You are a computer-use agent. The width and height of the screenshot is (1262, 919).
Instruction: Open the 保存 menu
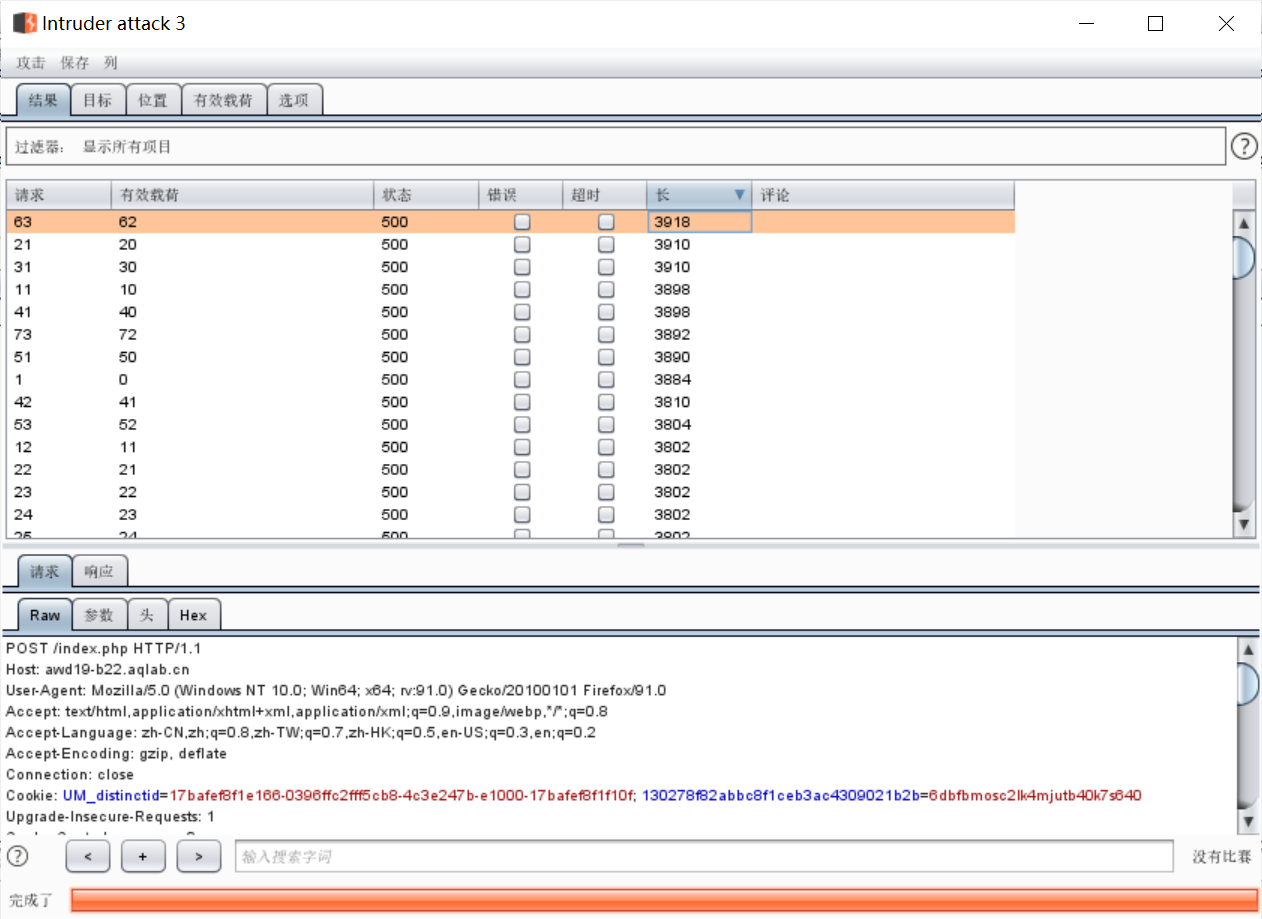click(x=75, y=62)
